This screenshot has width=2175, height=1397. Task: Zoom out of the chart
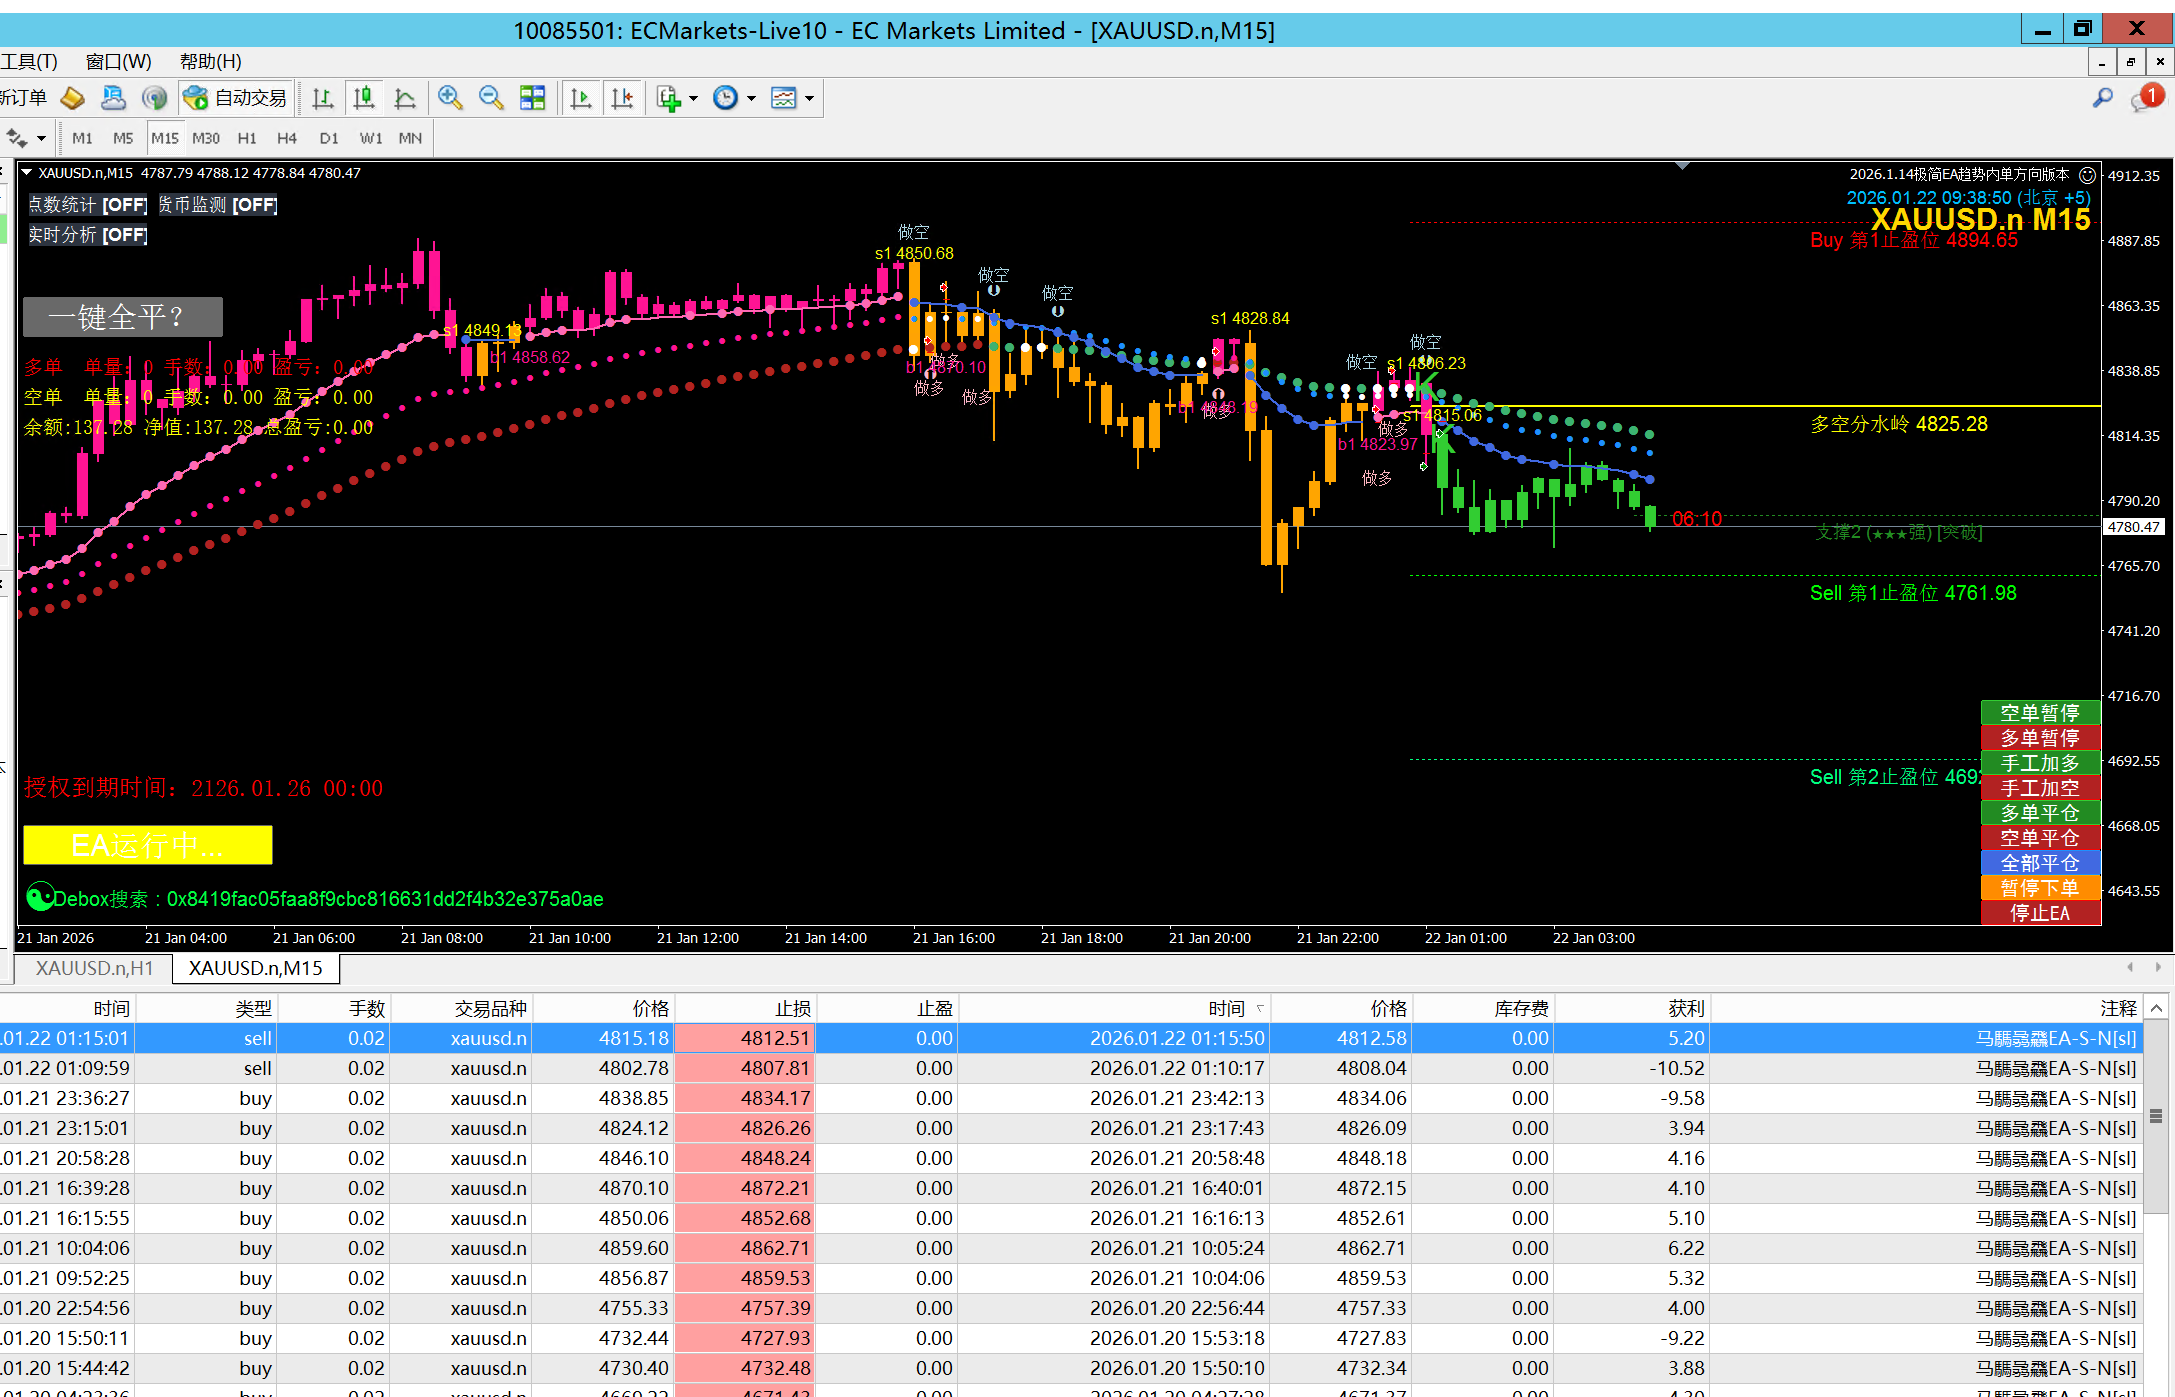point(491,98)
